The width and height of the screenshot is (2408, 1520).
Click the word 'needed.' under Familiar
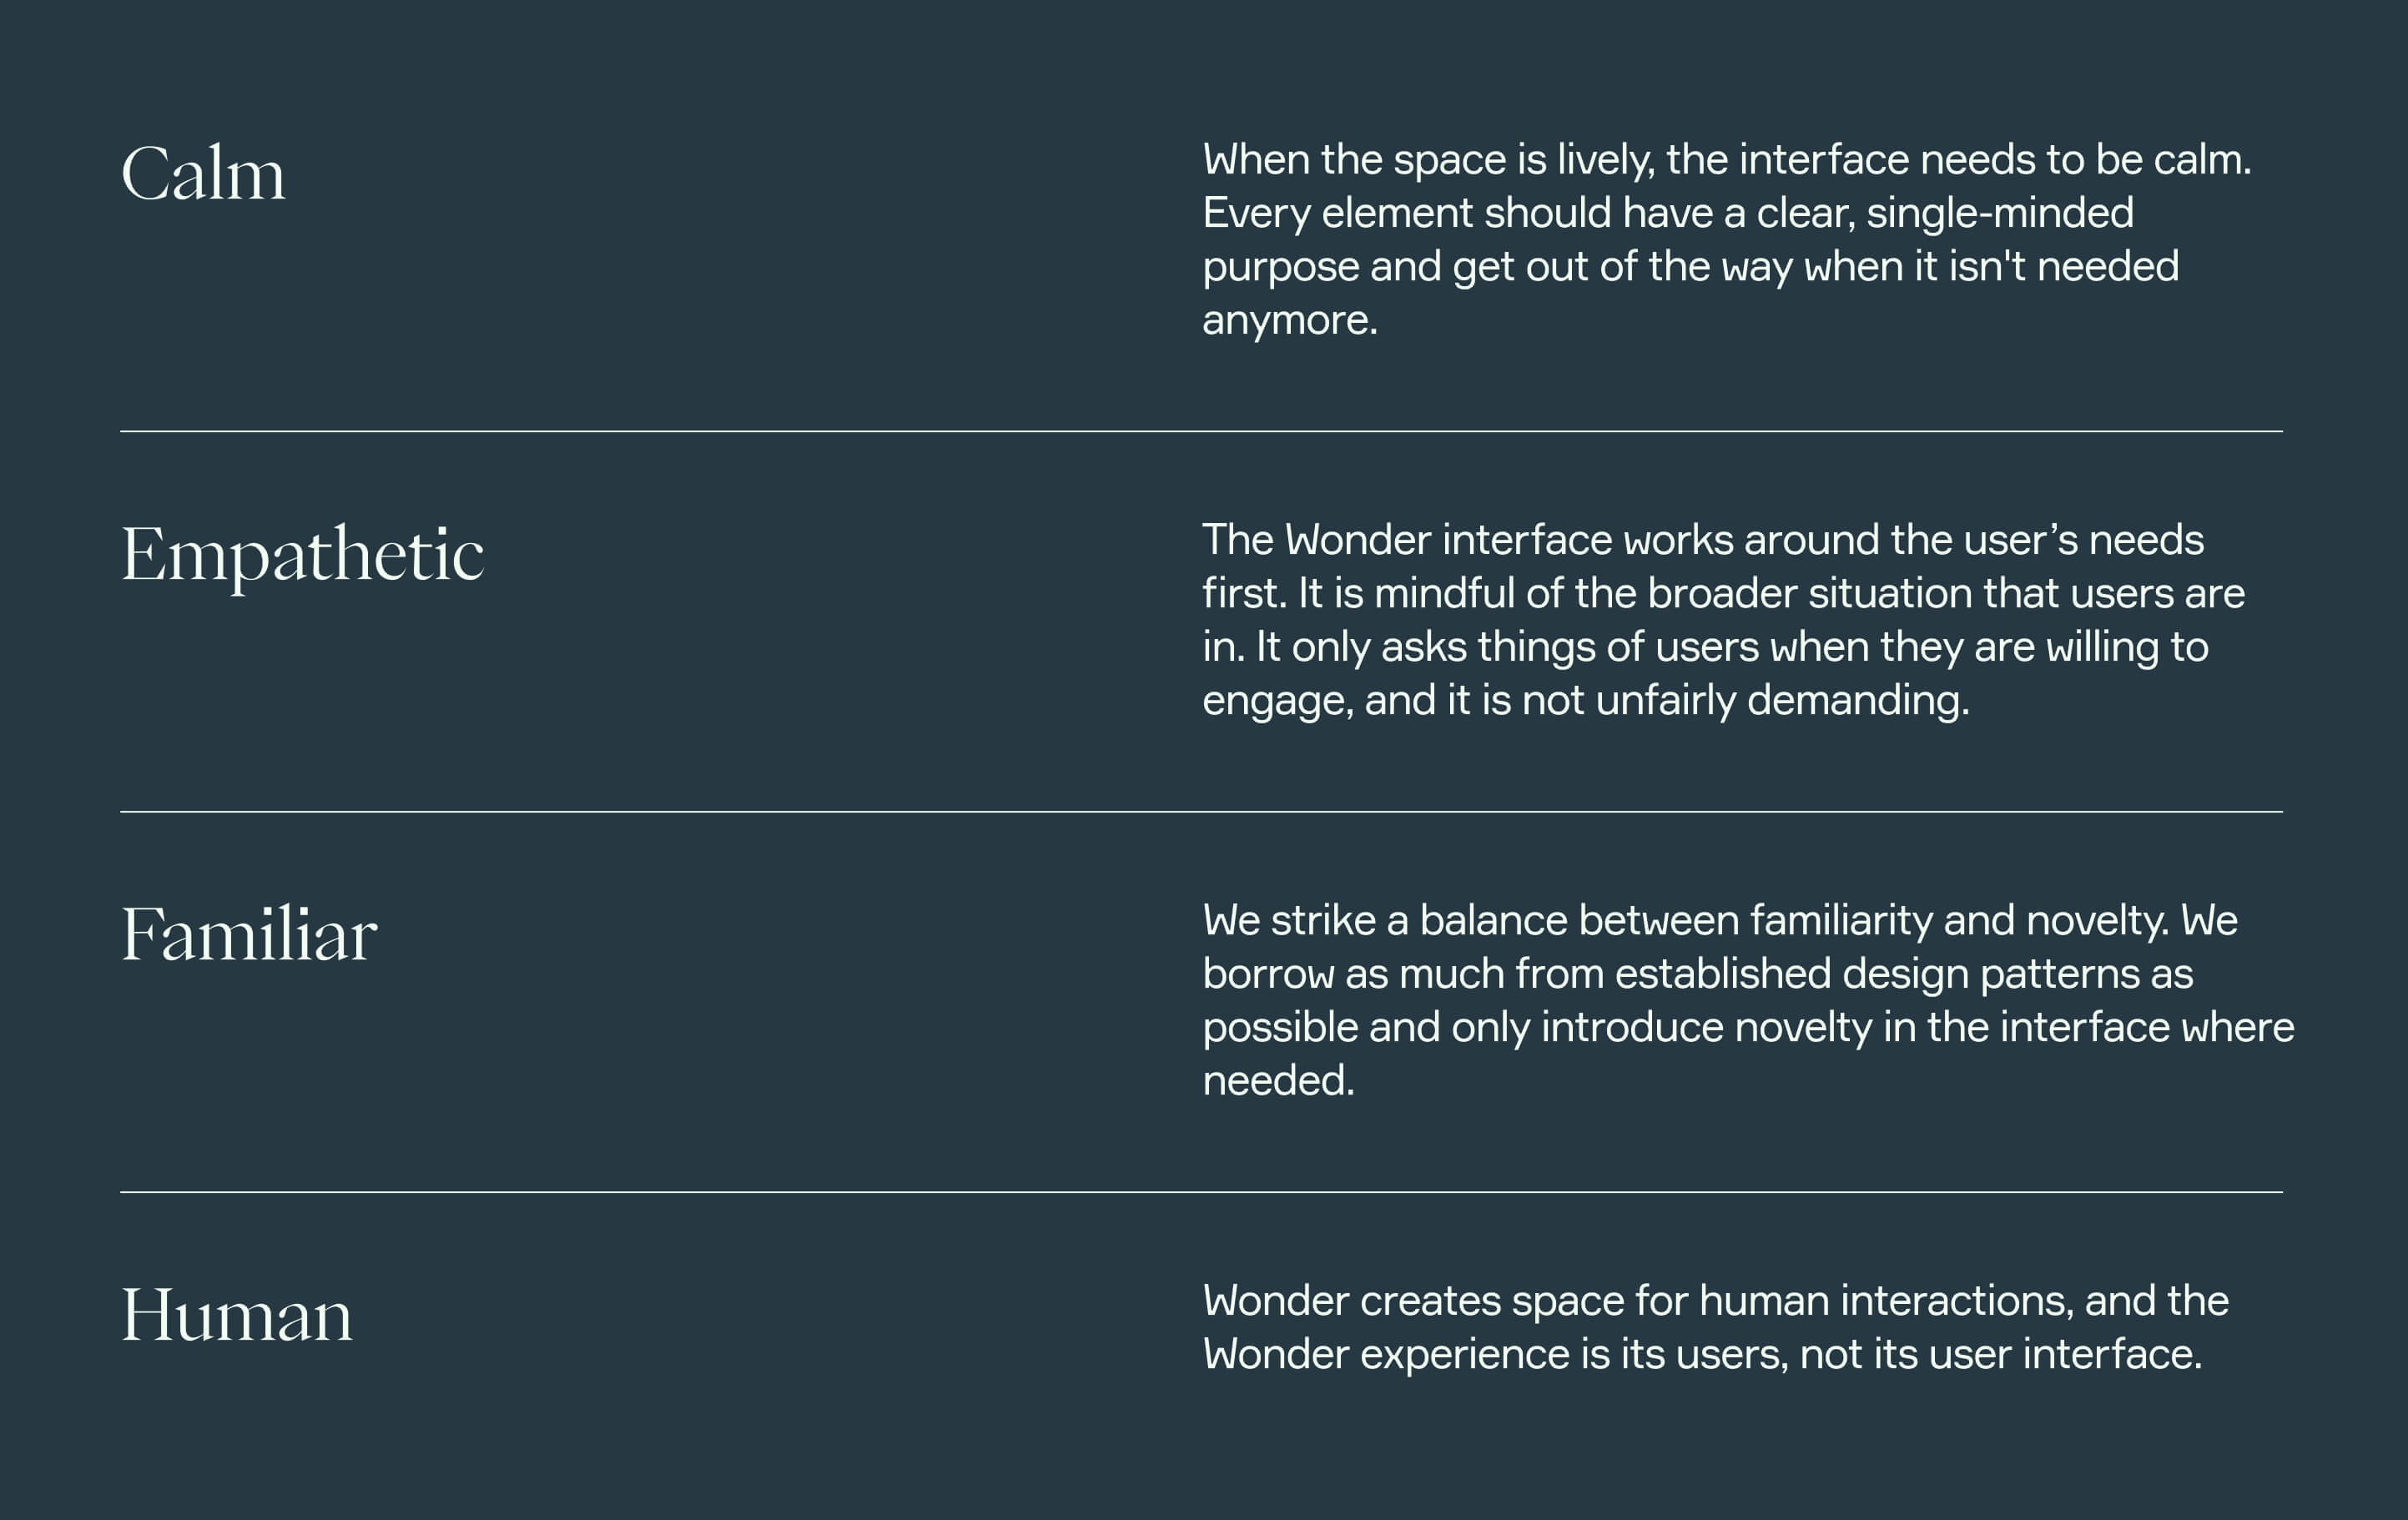coord(1279,1080)
